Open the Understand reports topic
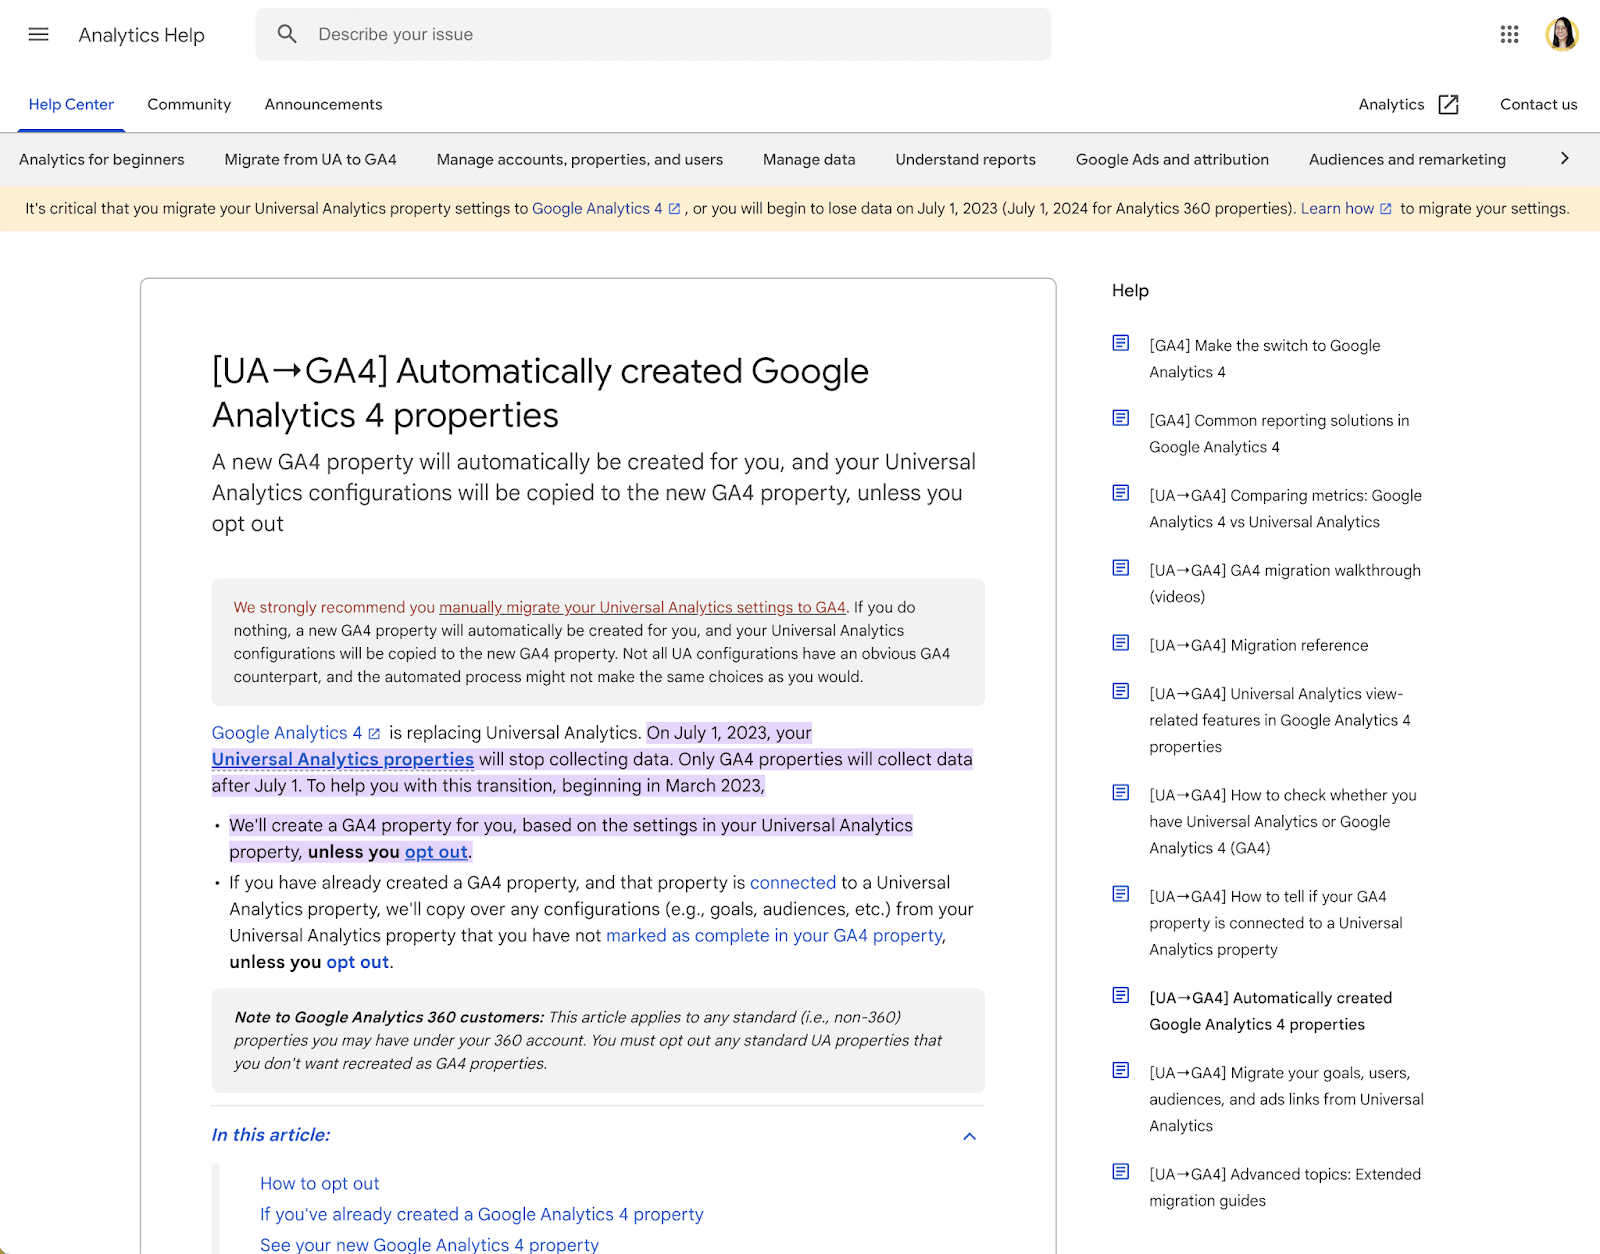The width and height of the screenshot is (1600, 1254). (966, 159)
